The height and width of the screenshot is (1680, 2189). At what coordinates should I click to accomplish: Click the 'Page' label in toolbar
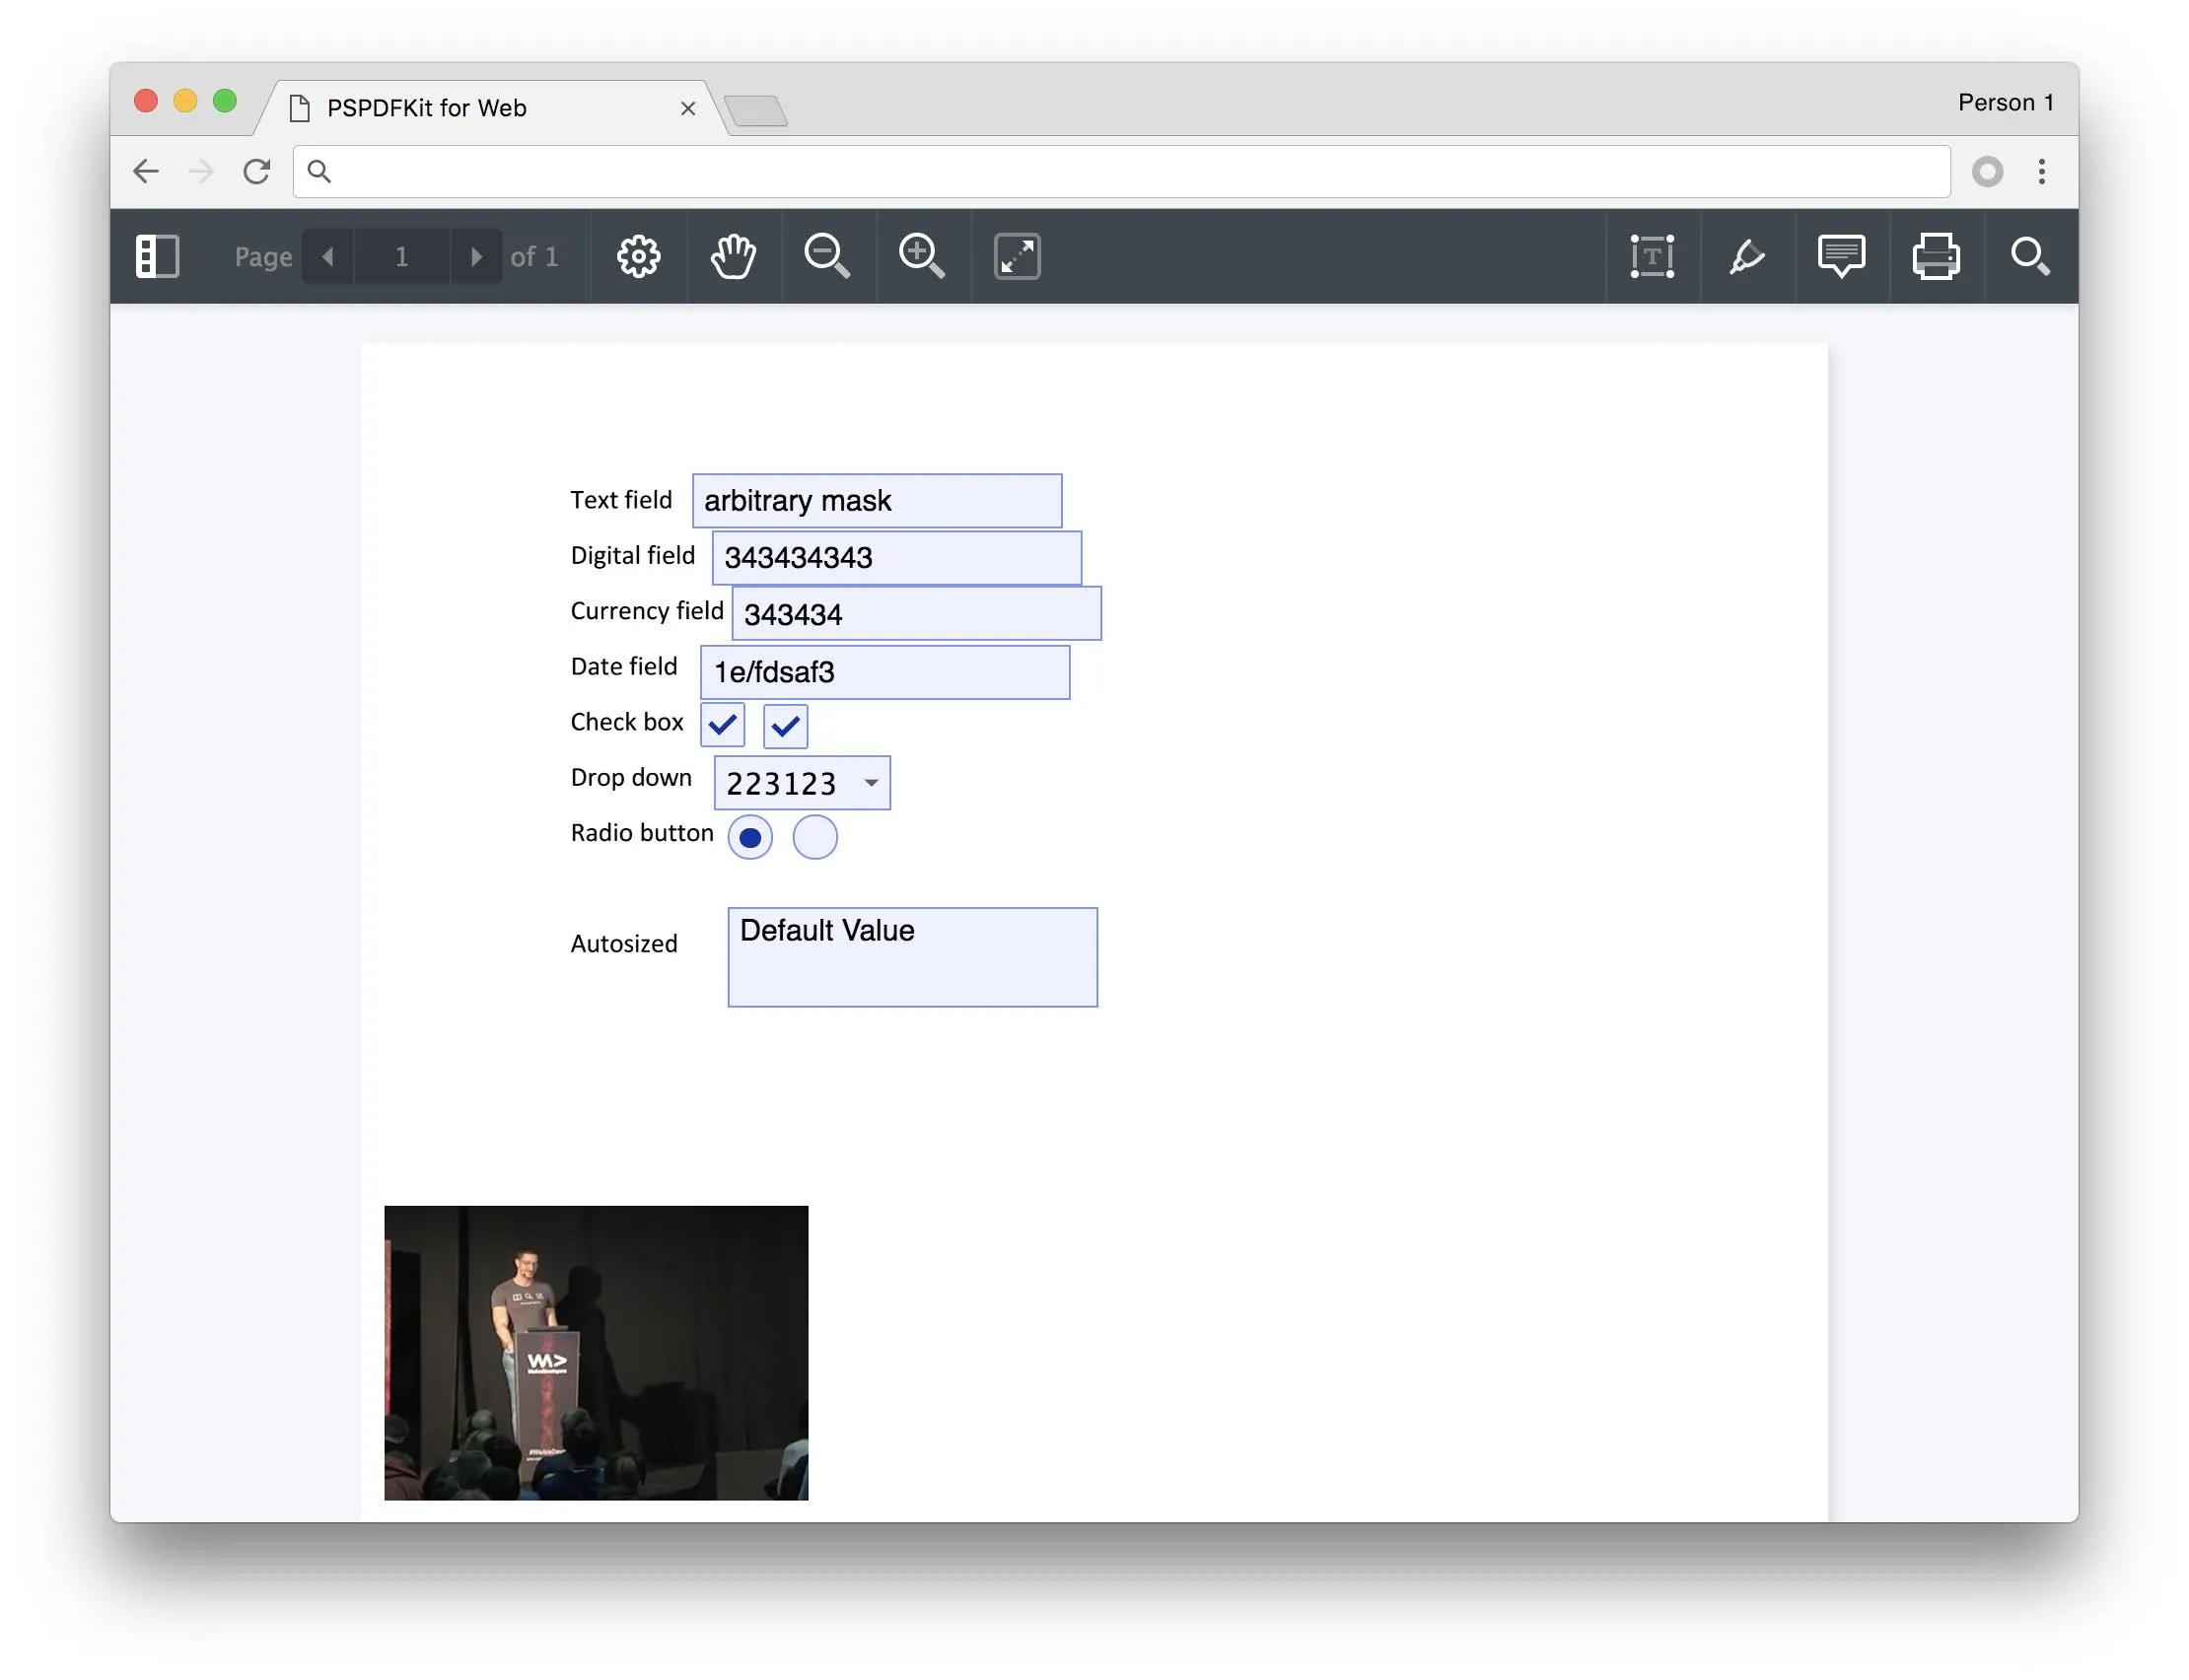(263, 258)
